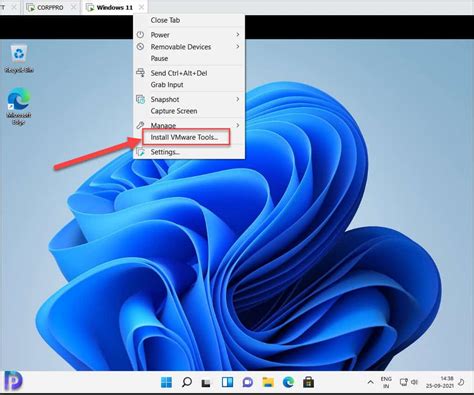Close the CORPPRO tab

click(74, 7)
